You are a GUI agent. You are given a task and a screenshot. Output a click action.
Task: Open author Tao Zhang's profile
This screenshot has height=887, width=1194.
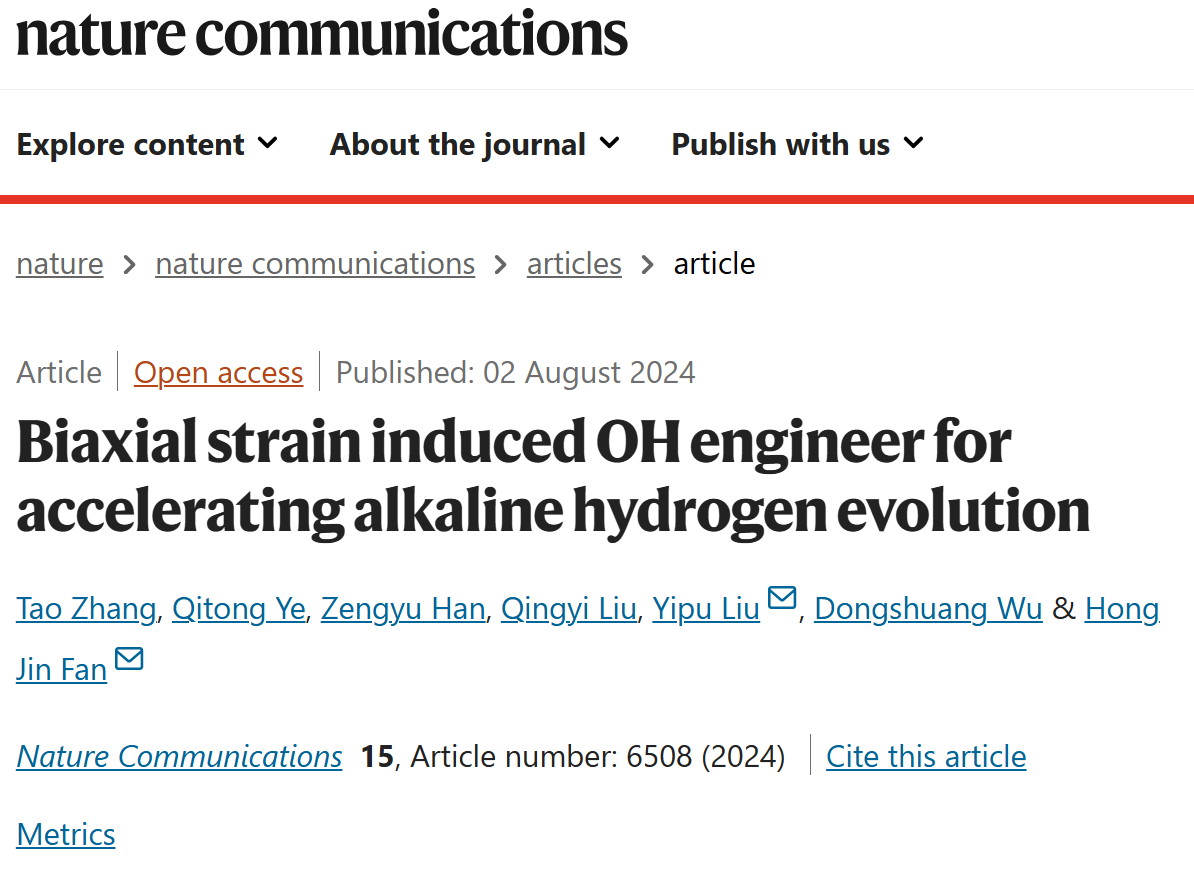pyautogui.click(x=86, y=608)
